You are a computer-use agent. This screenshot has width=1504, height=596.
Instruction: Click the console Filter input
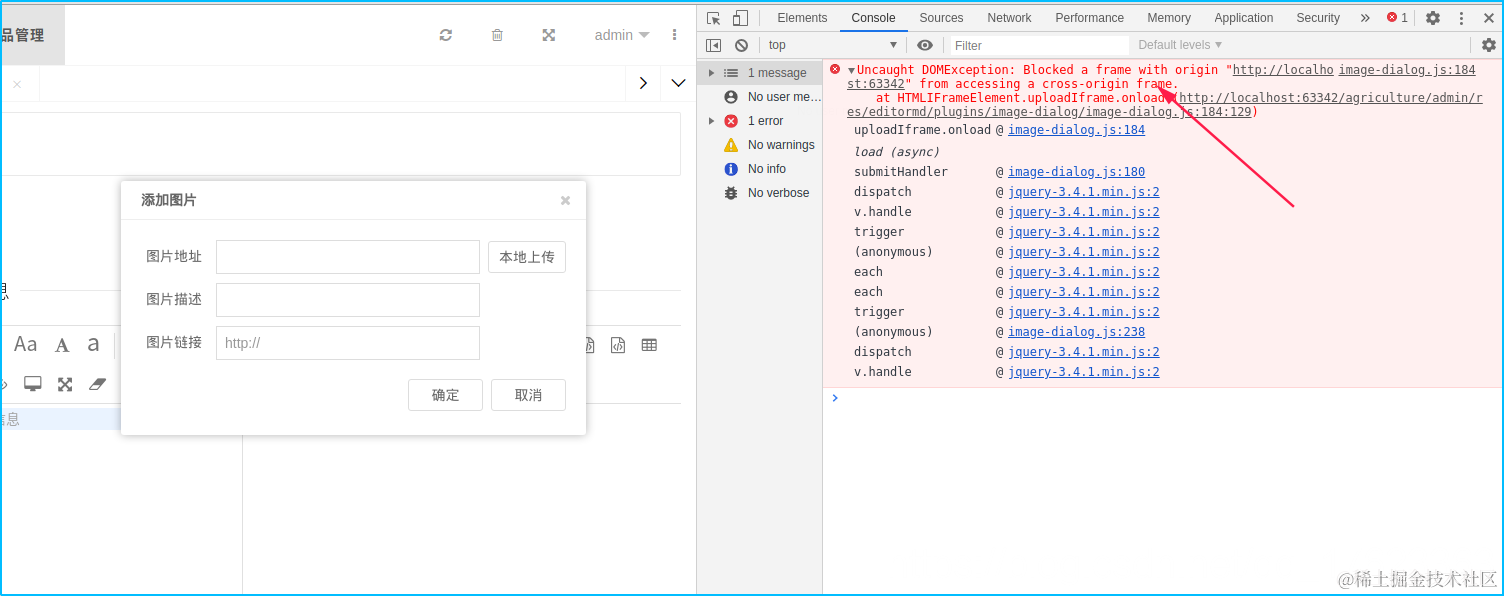click(1039, 45)
